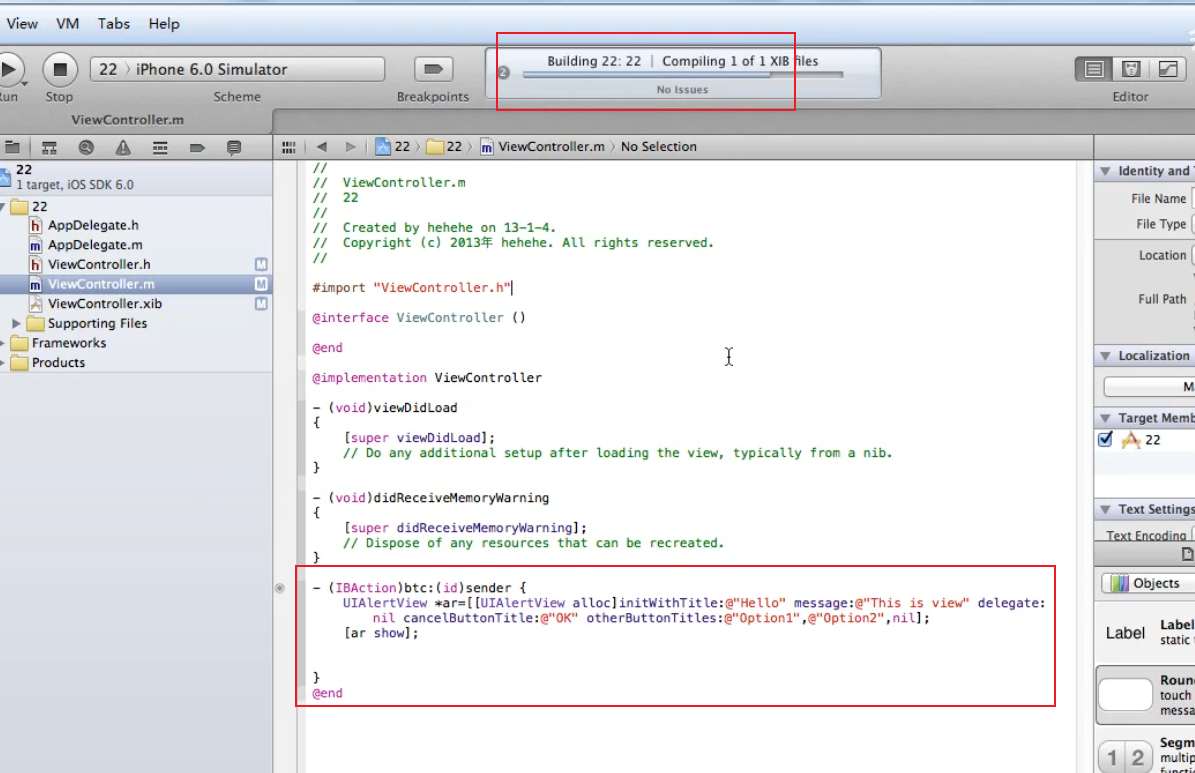This screenshot has height=773, width=1195.
Task: Click the #import "ViewController.h" line
Action: coord(412,287)
